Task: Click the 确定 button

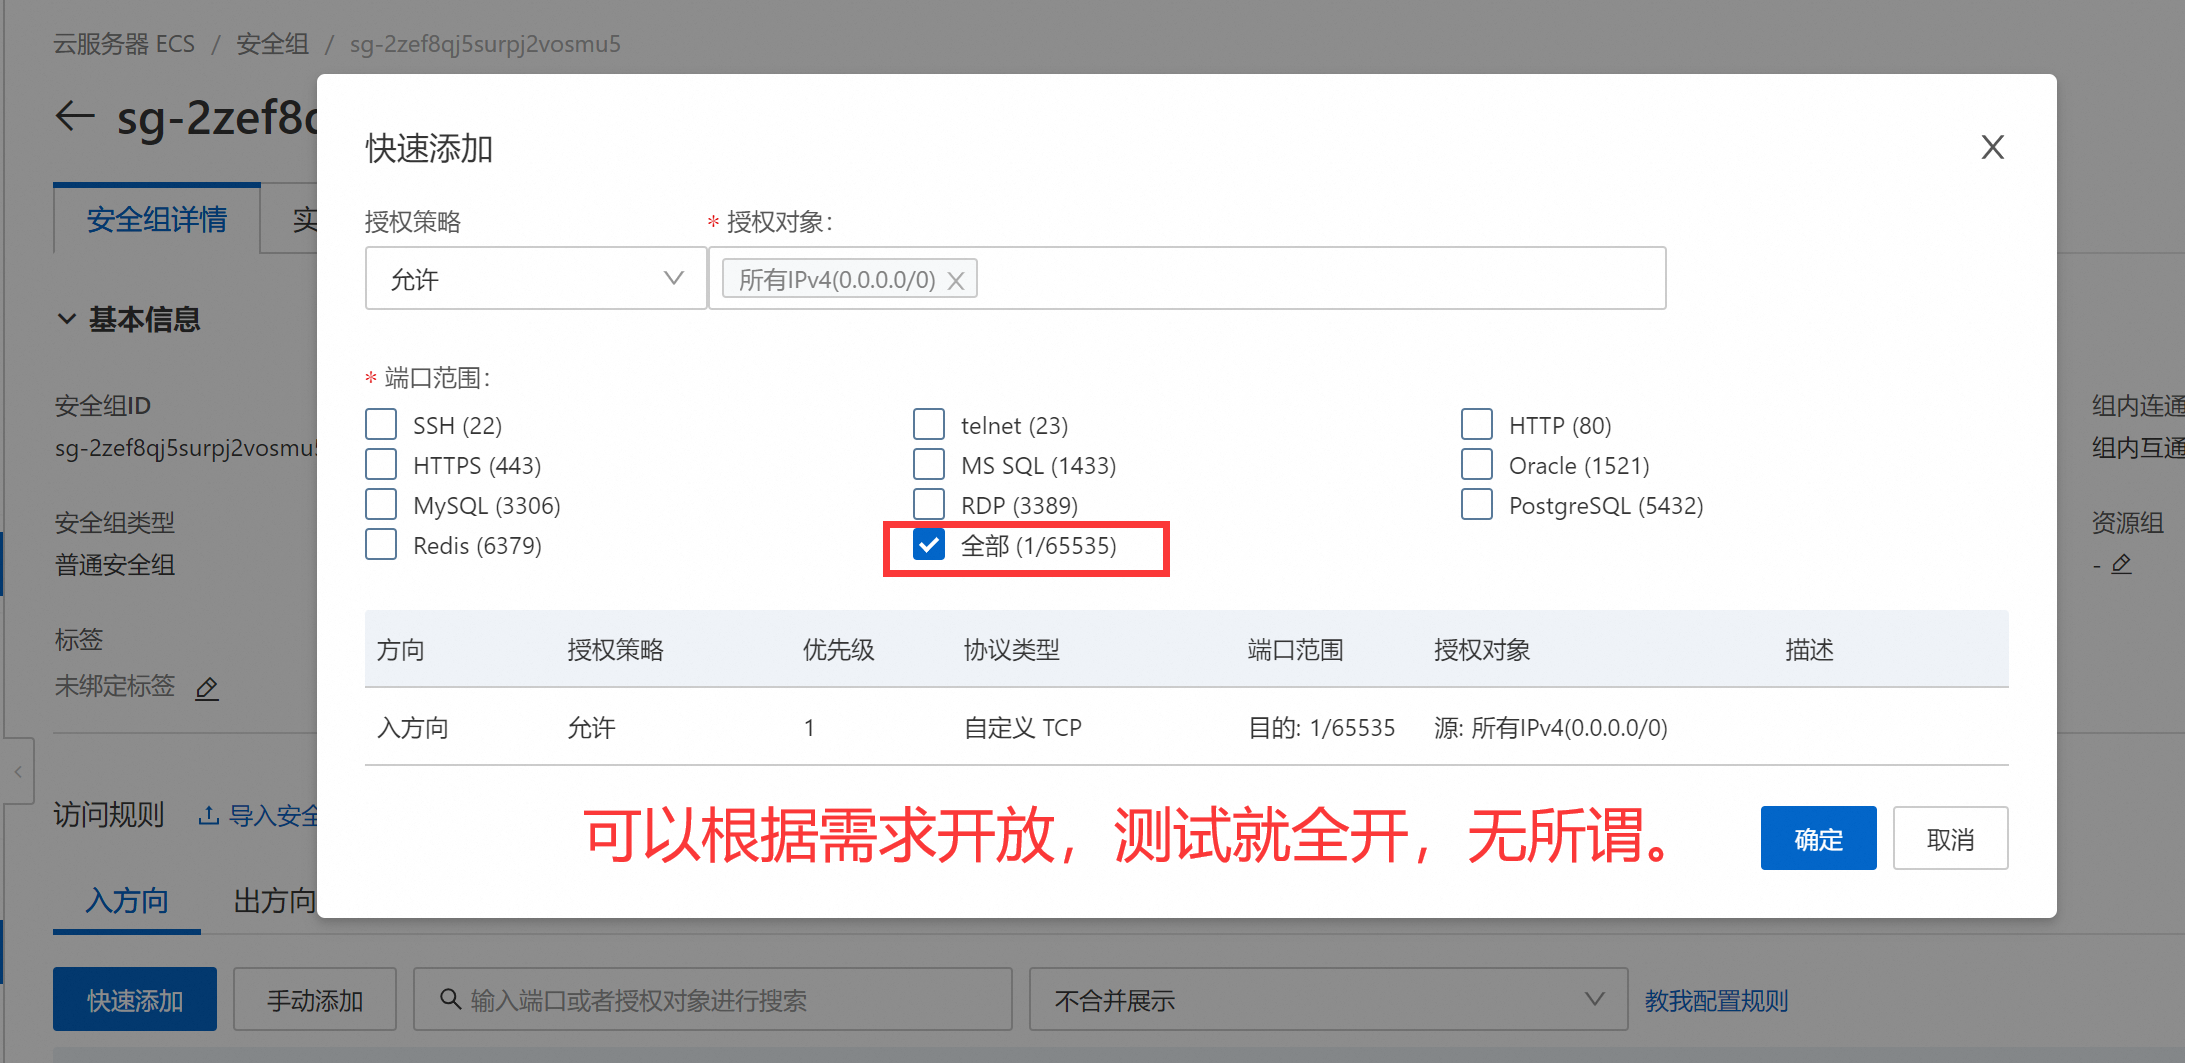Action: click(x=1818, y=838)
